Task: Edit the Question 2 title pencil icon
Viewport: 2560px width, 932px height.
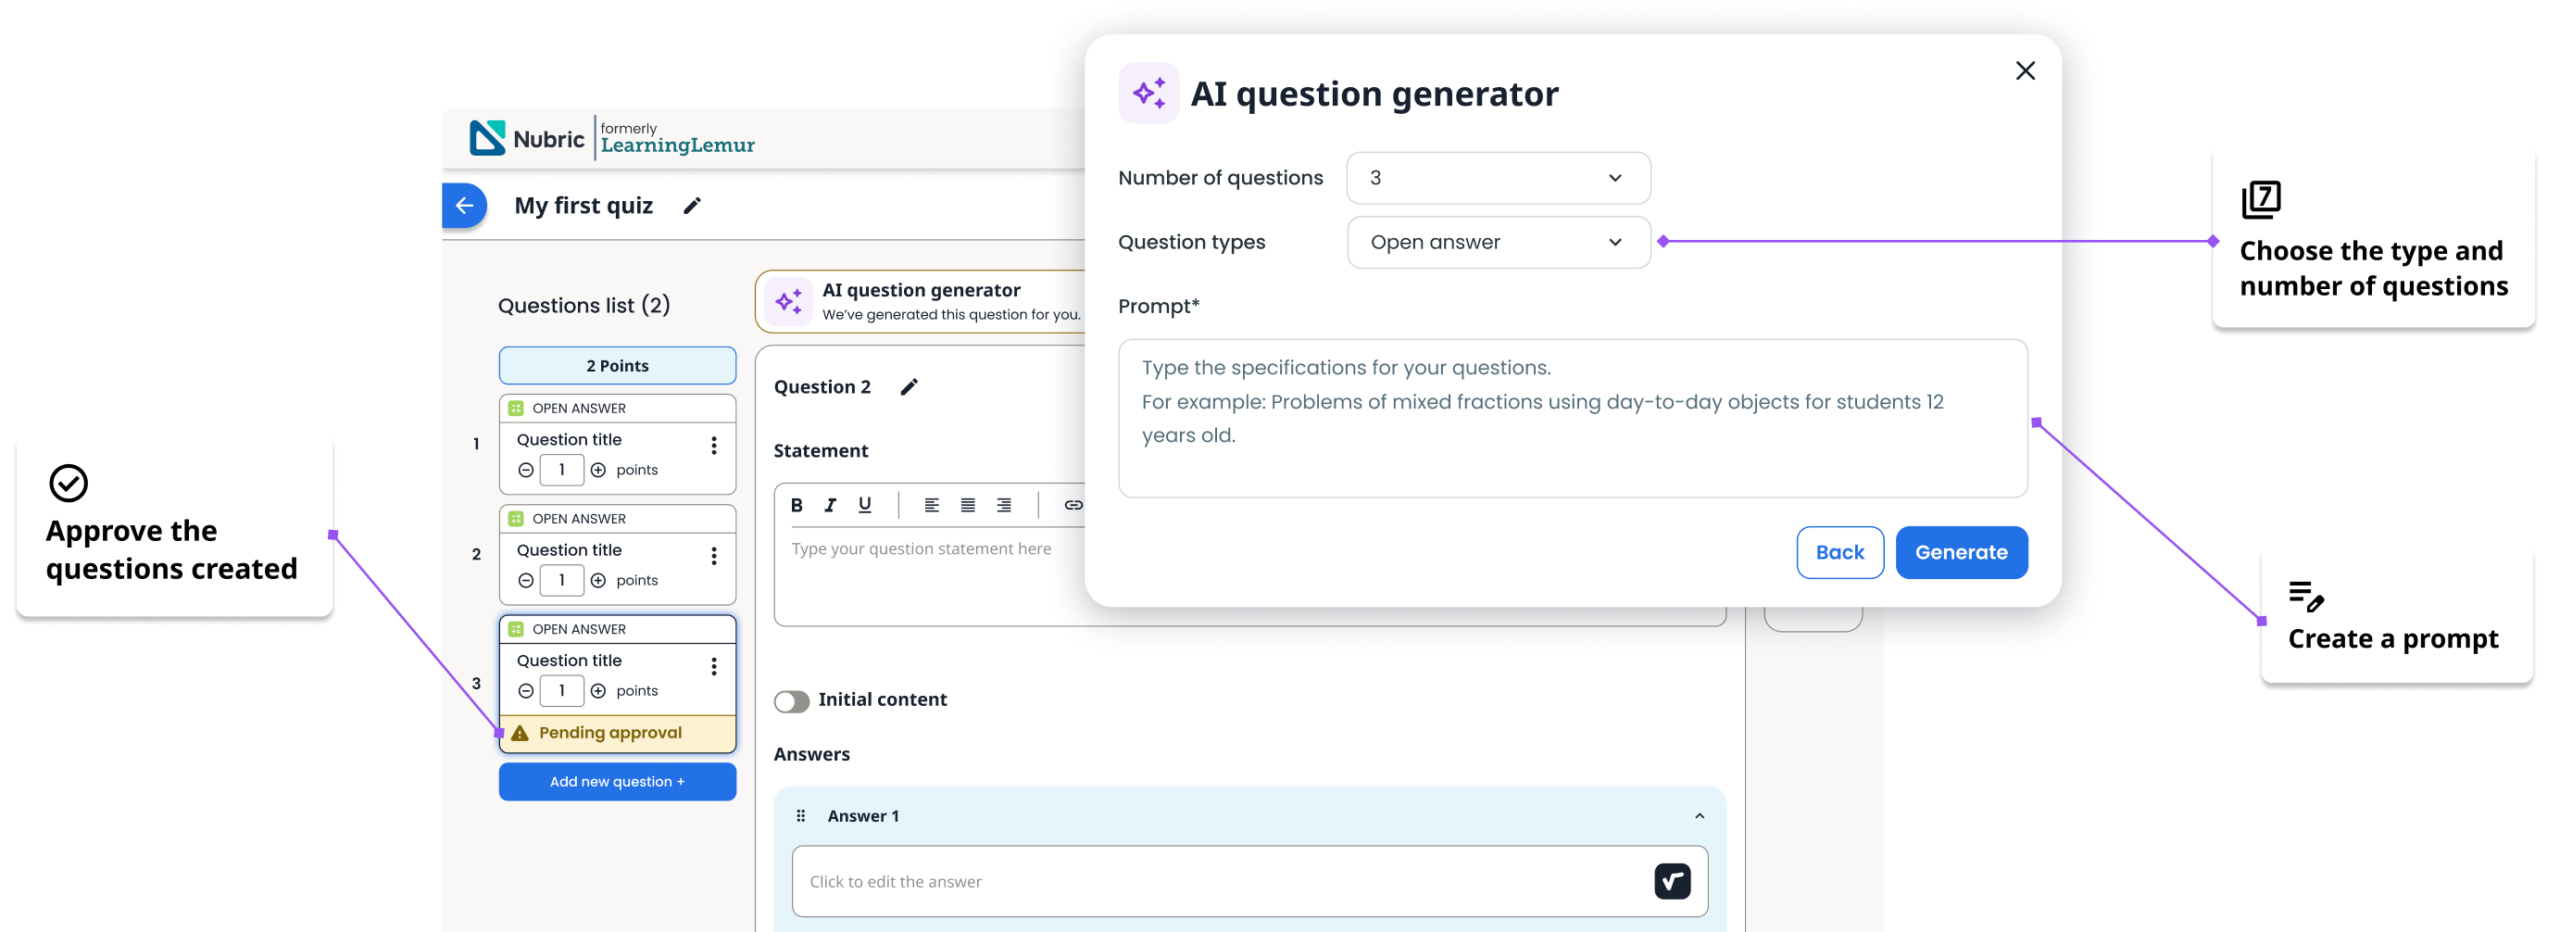Action: tap(907, 386)
